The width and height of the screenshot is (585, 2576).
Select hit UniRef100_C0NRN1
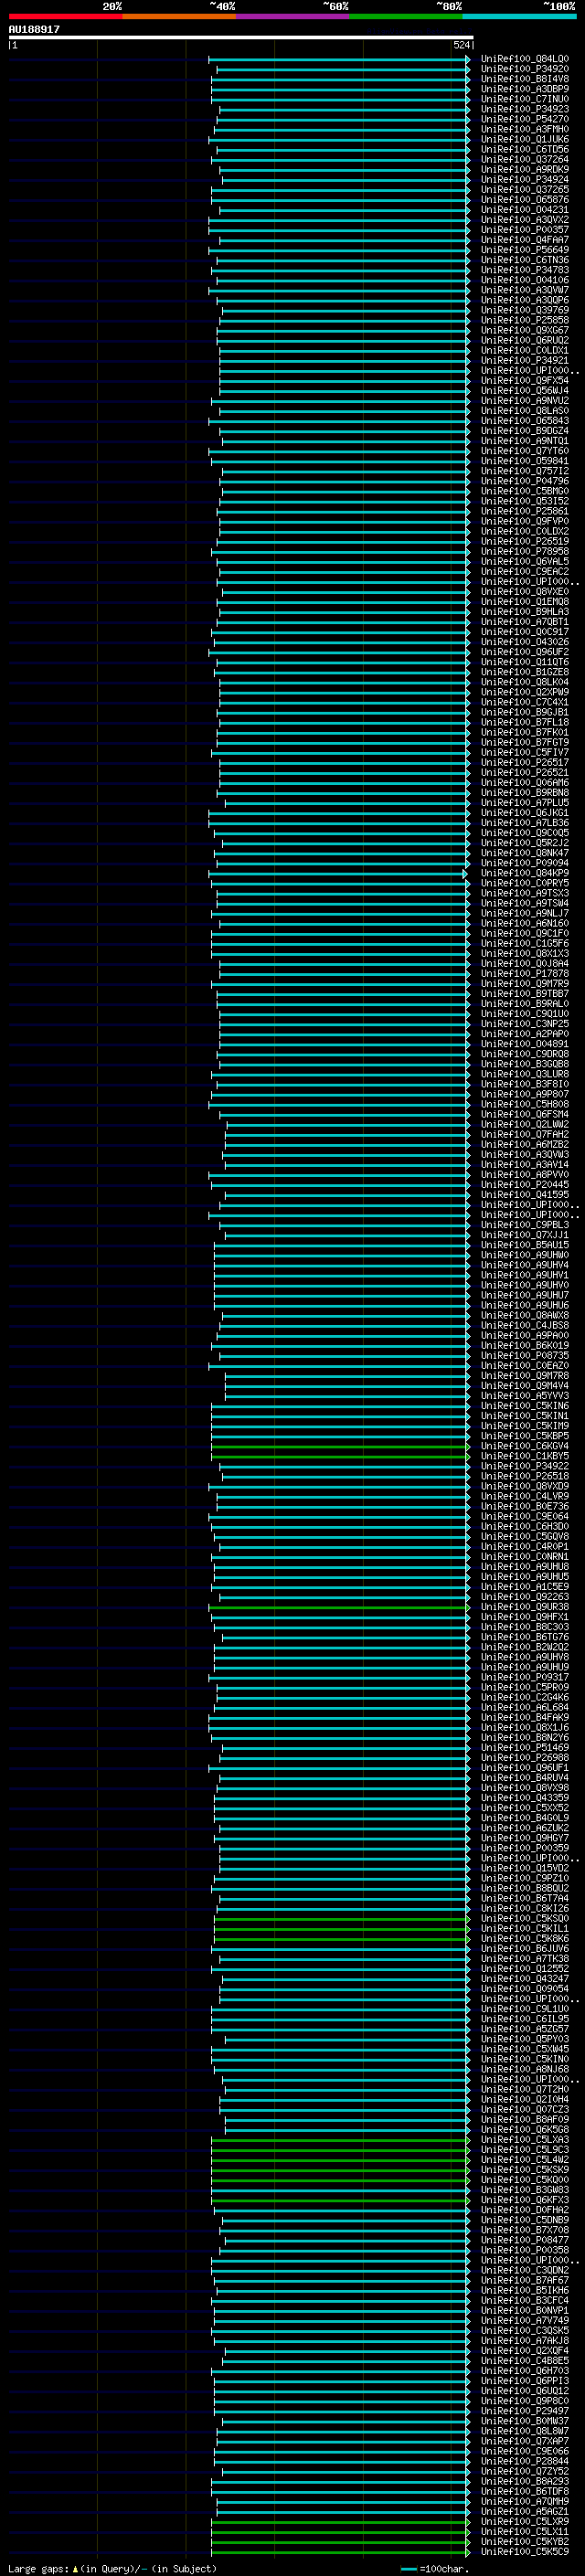click(525, 1557)
